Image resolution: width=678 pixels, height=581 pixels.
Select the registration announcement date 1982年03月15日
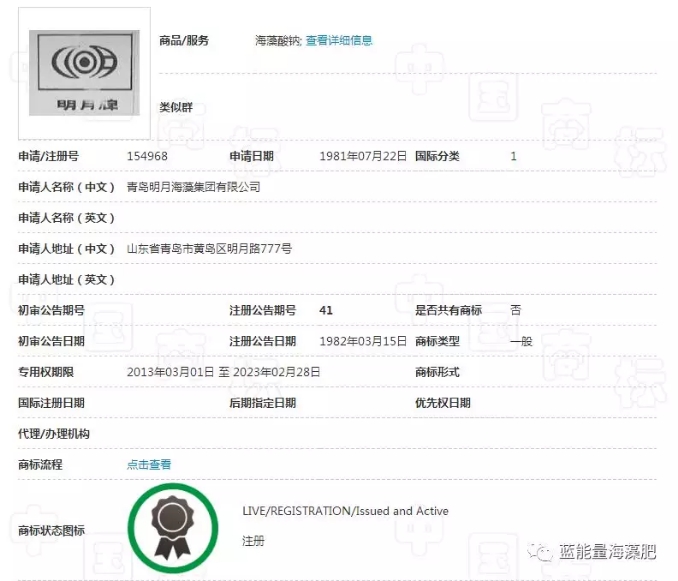pyautogui.click(x=363, y=341)
